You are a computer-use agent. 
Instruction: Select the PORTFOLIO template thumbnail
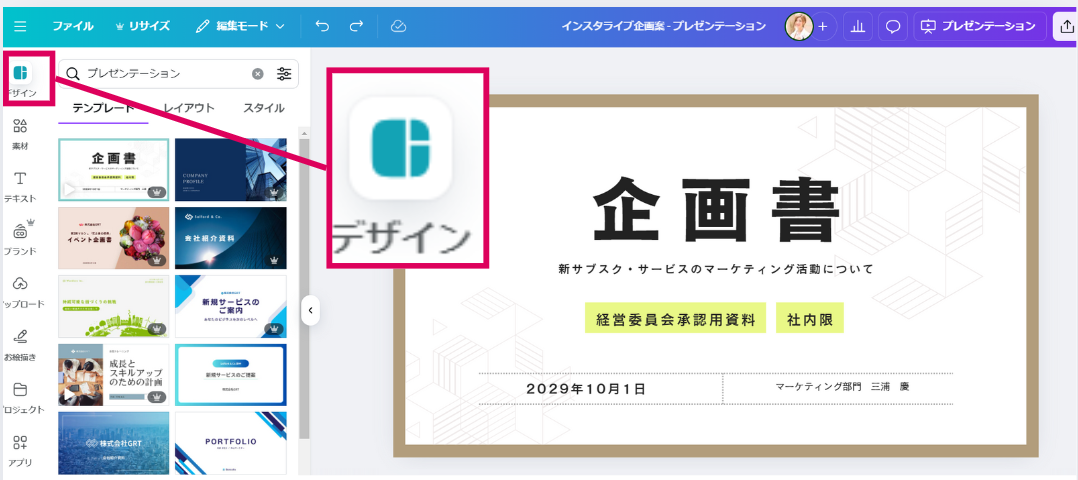click(x=231, y=442)
